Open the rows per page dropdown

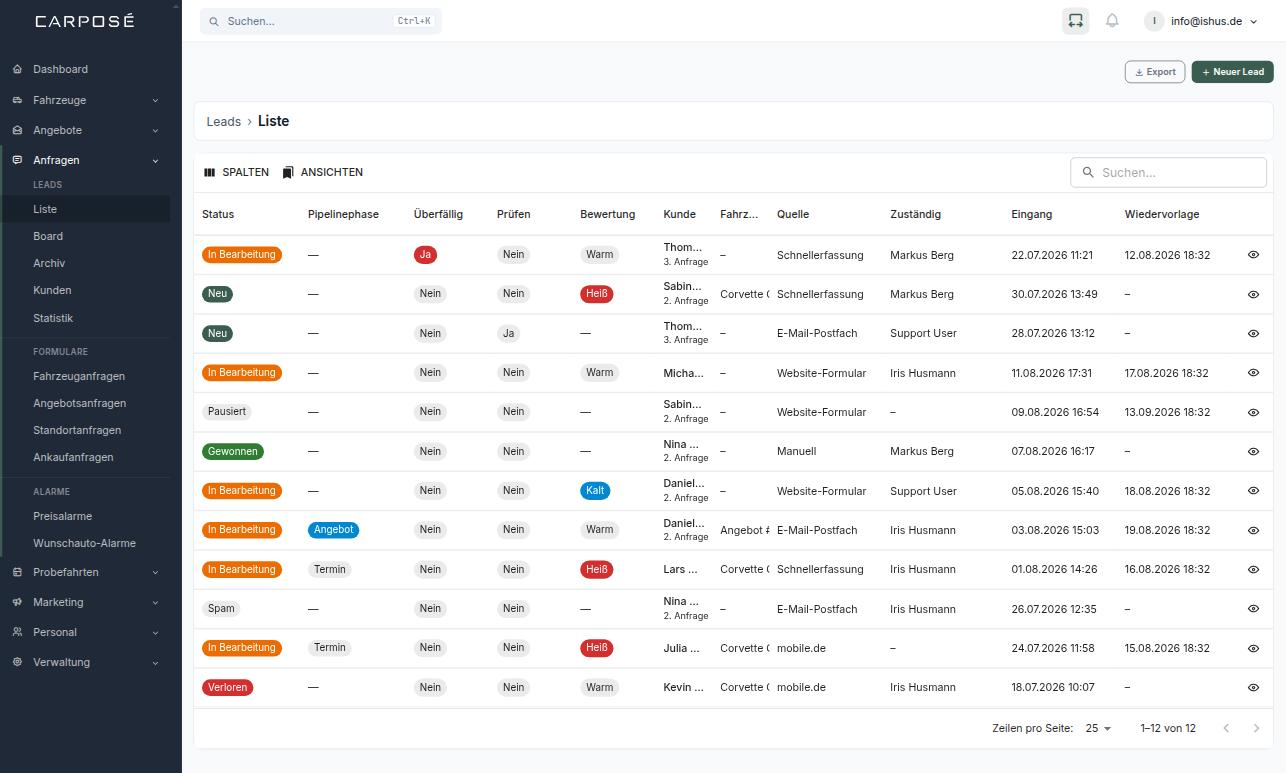(1098, 728)
